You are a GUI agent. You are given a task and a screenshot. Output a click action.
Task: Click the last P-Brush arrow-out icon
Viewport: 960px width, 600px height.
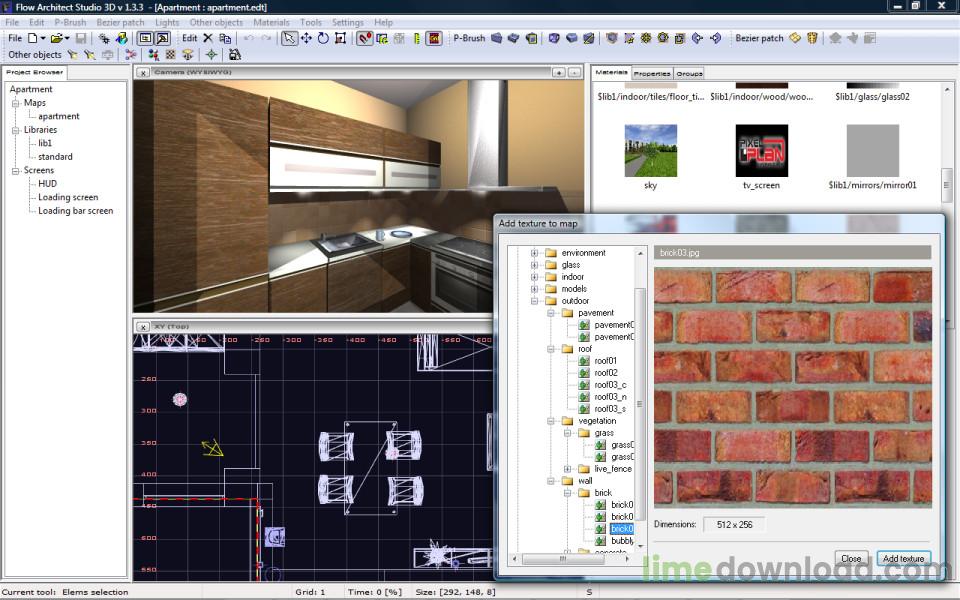pyautogui.click(x=715, y=38)
